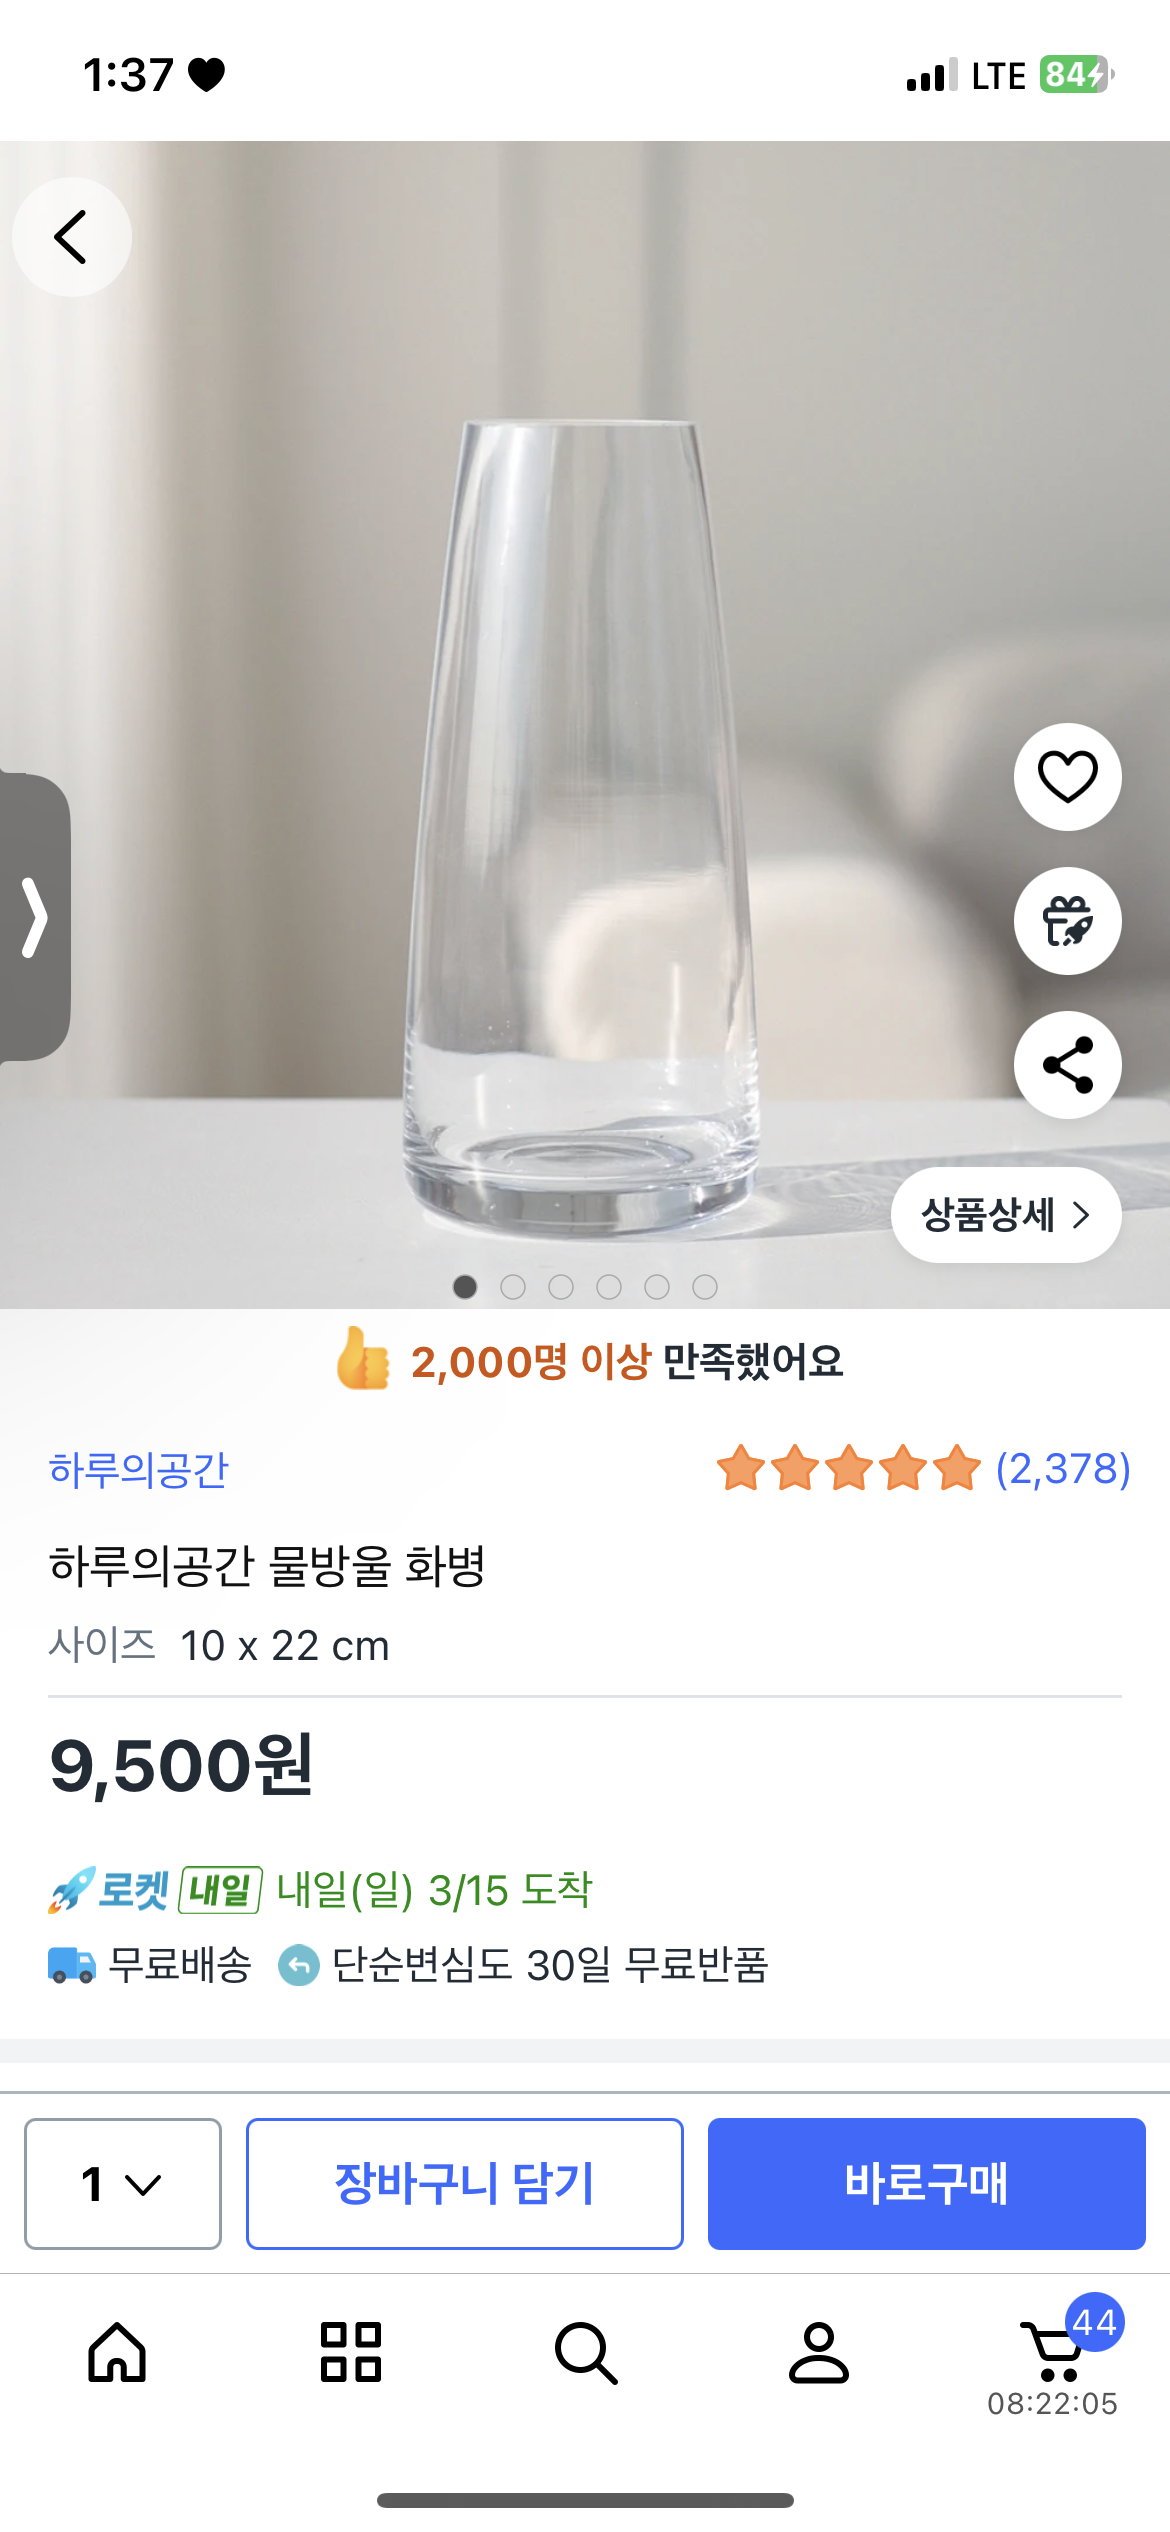Screen dimensions: 1170x2532
Task: Tap the share icon
Action: click(x=1067, y=1065)
